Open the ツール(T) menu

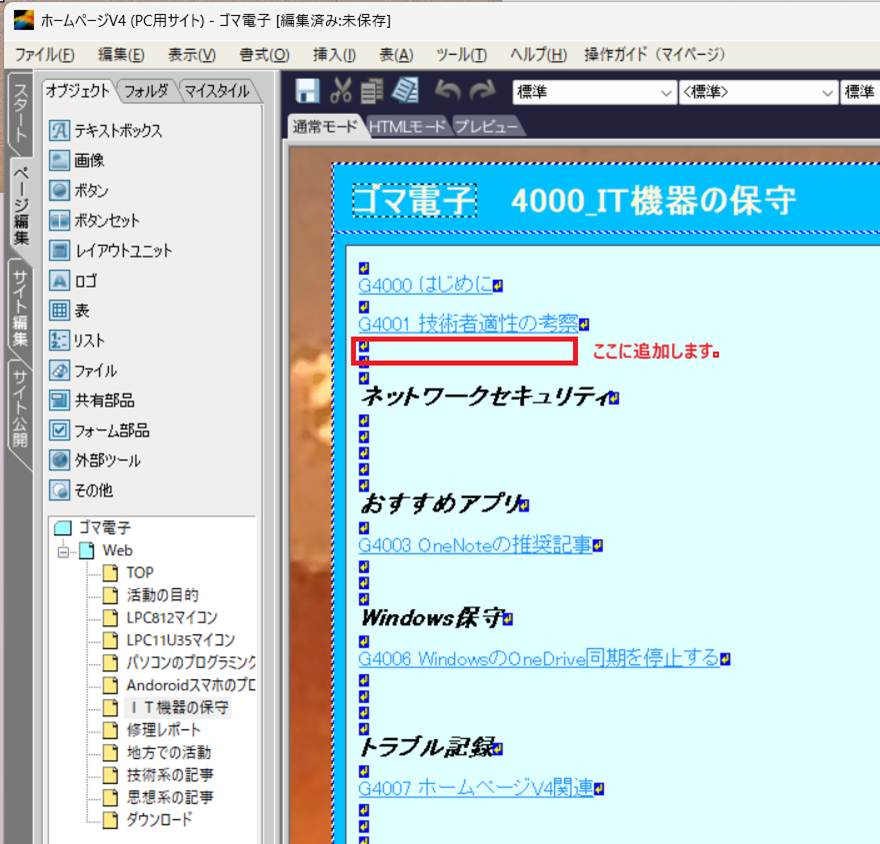click(x=461, y=54)
